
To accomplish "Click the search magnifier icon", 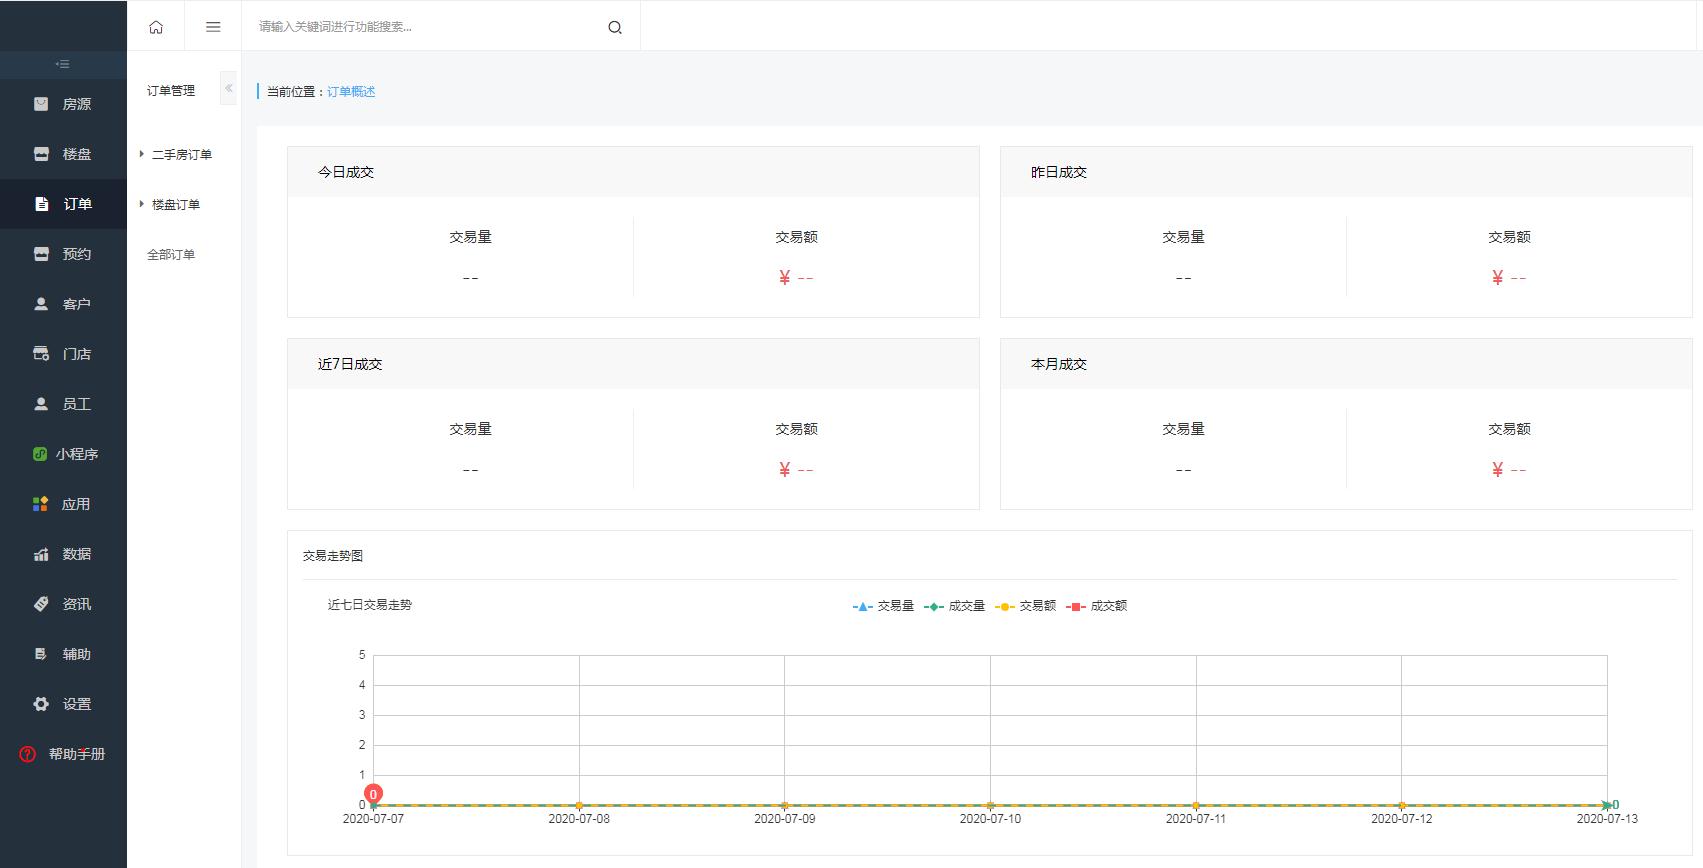I will [615, 27].
